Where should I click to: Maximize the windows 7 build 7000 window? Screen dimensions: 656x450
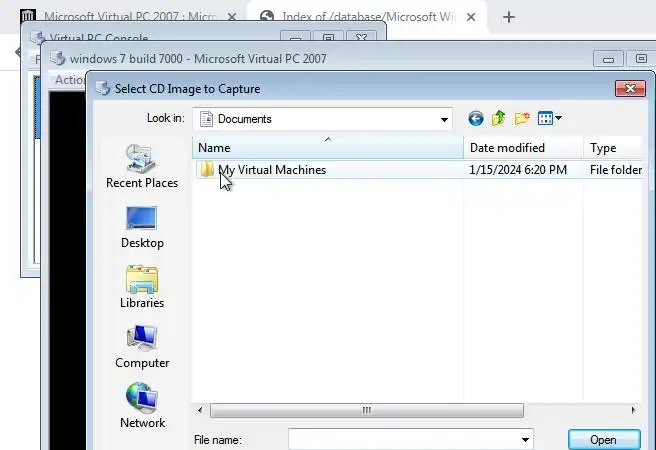click(640, 59)
